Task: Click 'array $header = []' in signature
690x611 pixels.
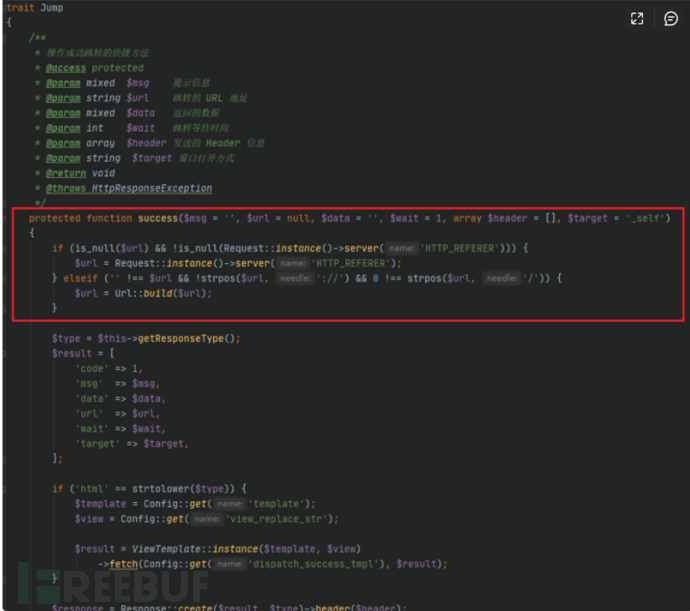Action: [504, 218]
